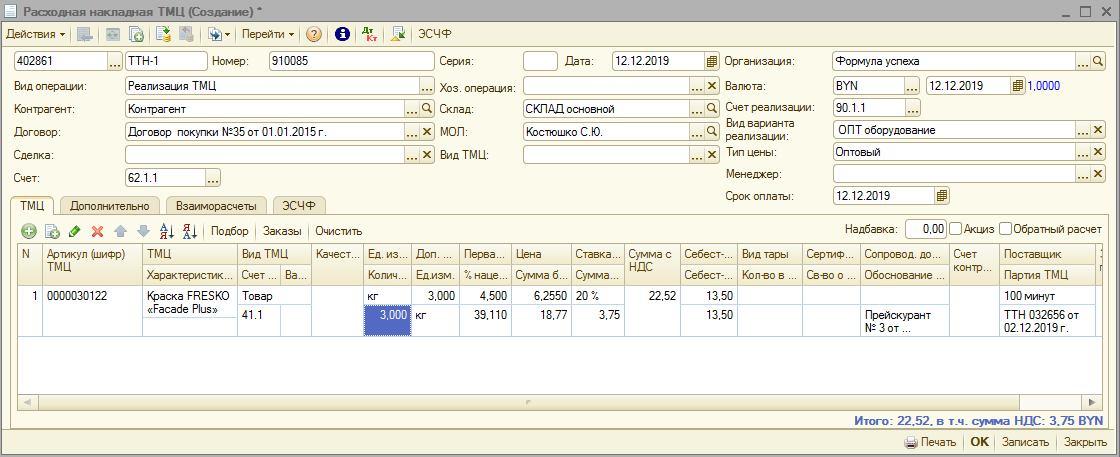Image resolution: width=1120 pixels, height=457 pixels.
Task: Open the Действия dropdown menu
Action: pyautogui.click(x=36, y=34)
